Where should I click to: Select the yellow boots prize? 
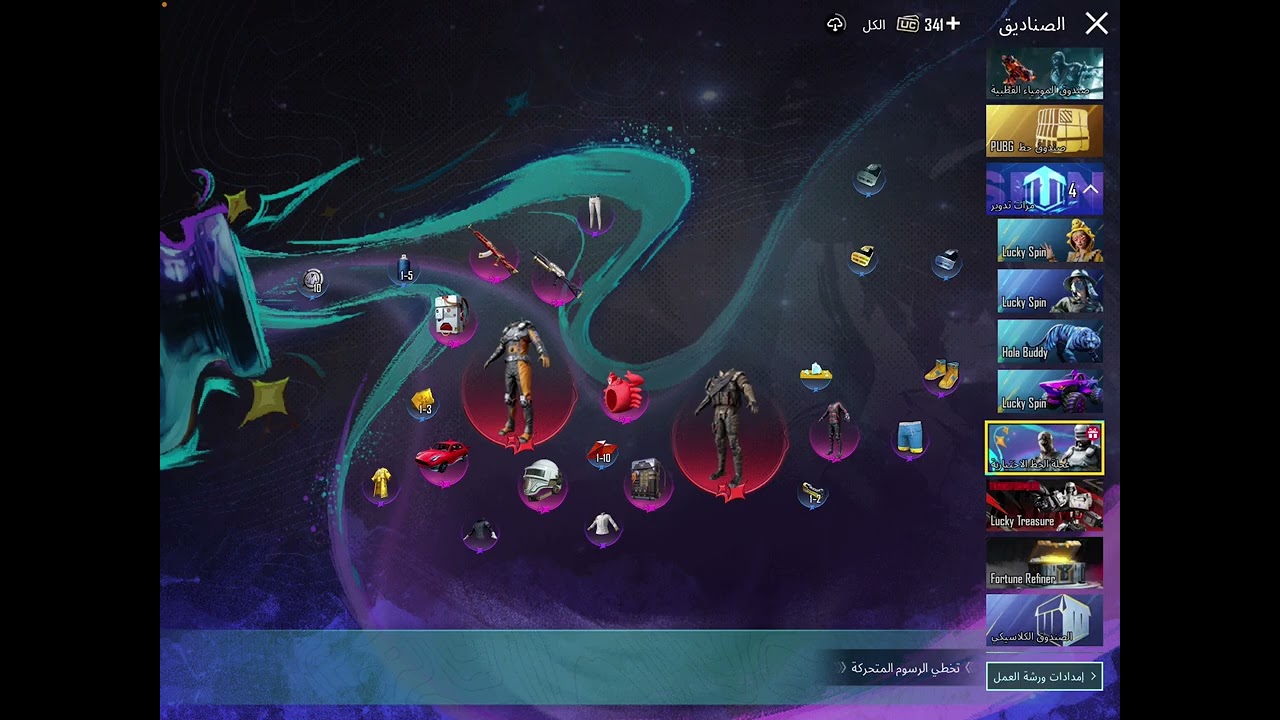941,375
